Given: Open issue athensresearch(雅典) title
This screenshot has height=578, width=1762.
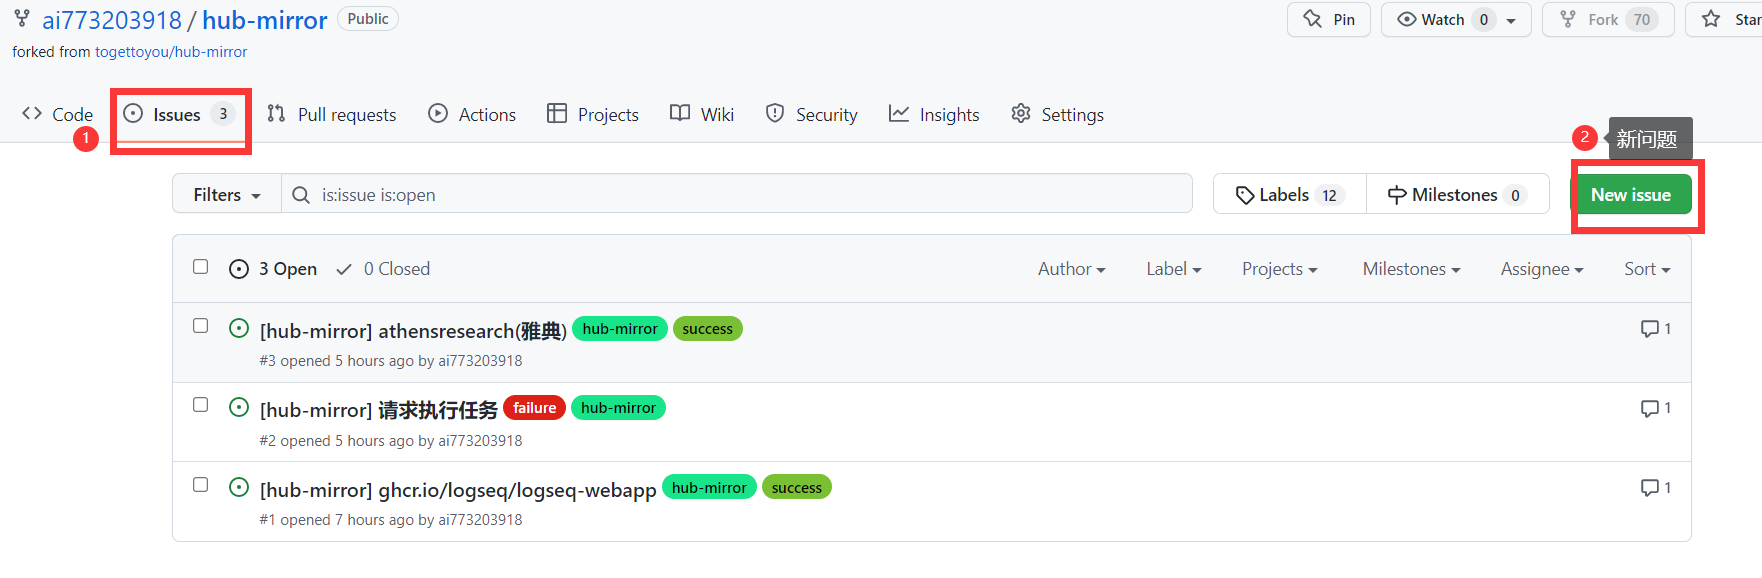Looking at the screenshot, I should tap(413, 331).
